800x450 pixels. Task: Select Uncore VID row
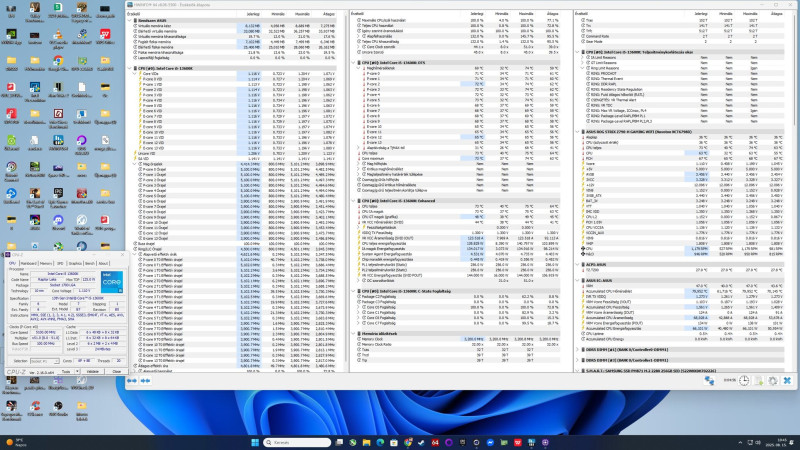232,153
